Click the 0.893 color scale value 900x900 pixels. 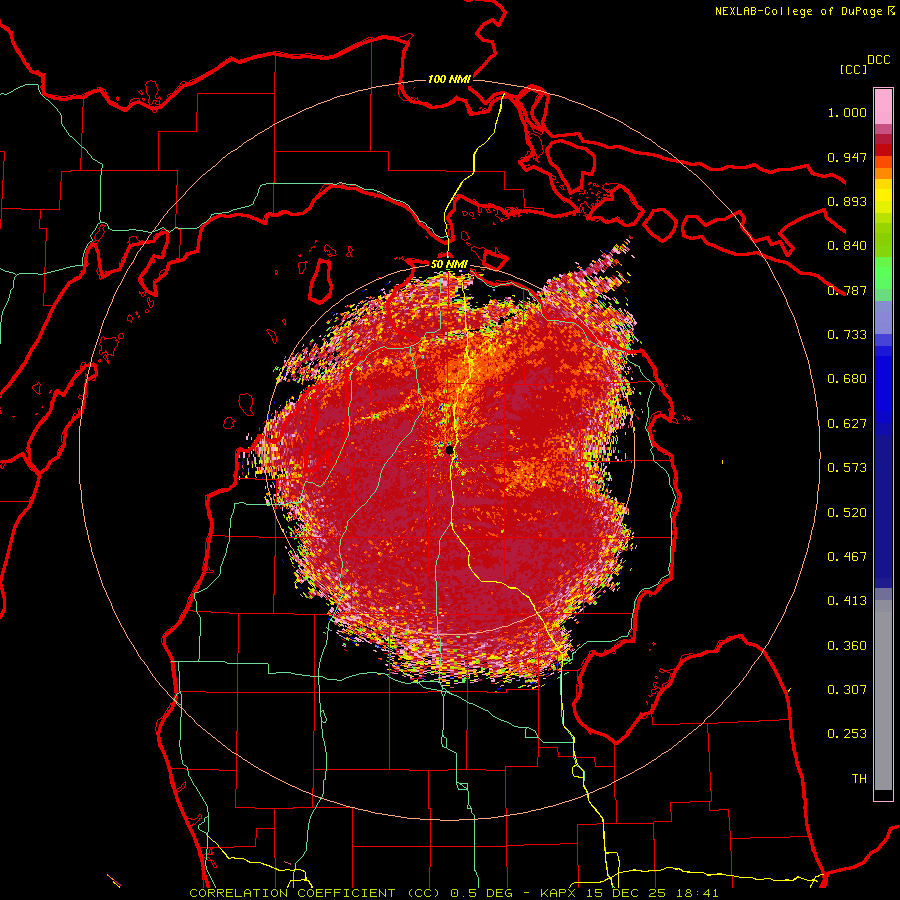point(847,201)
